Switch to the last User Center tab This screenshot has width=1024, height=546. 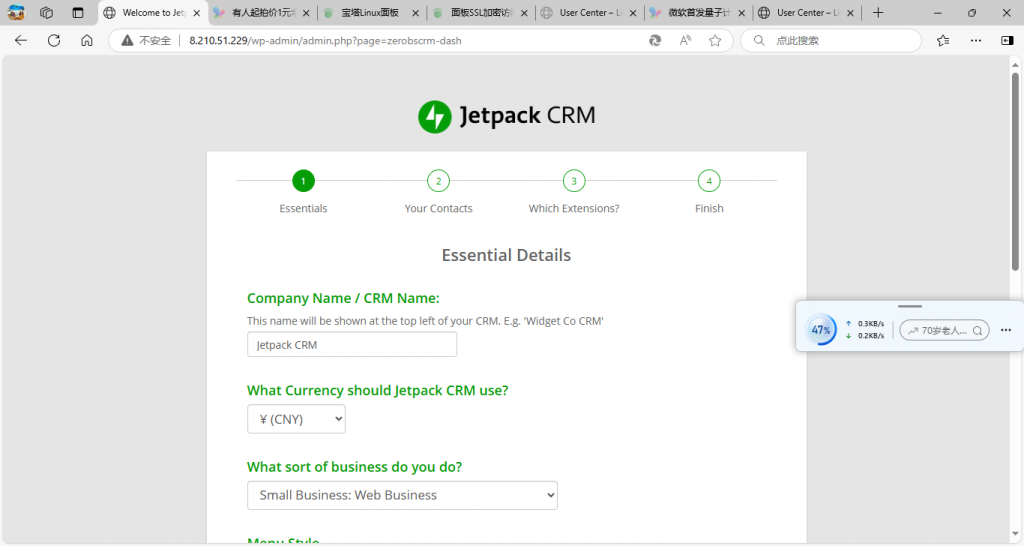click(x=807, y=12)
